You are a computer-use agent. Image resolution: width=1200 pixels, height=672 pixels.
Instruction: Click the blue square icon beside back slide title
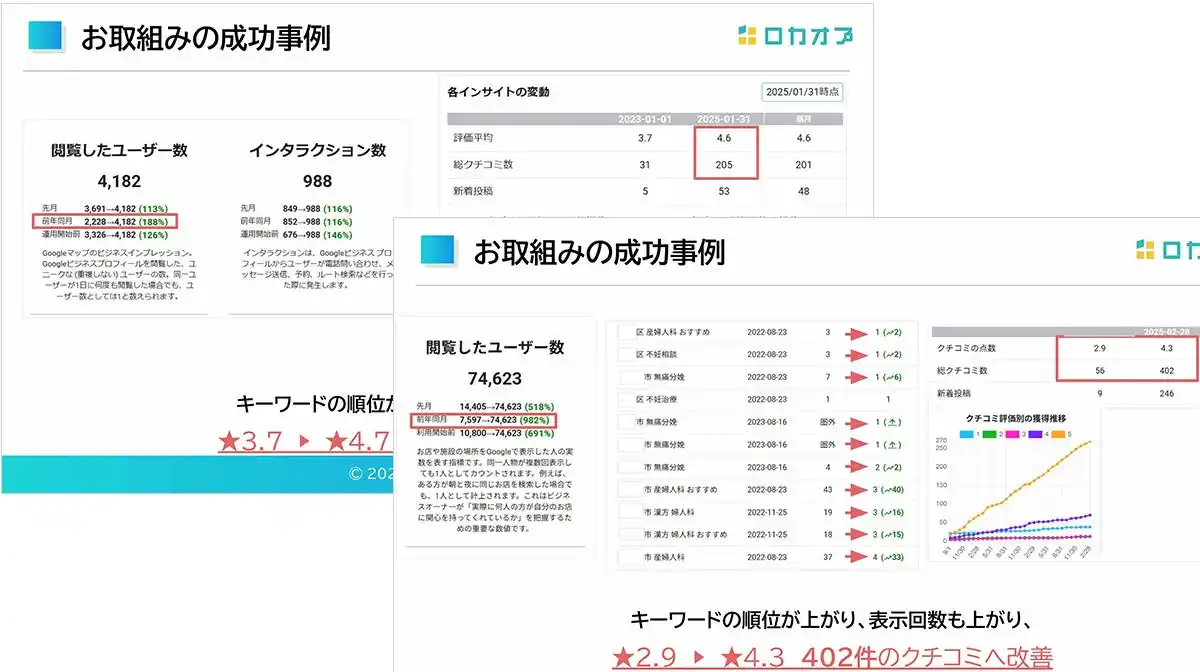(46, 35)
